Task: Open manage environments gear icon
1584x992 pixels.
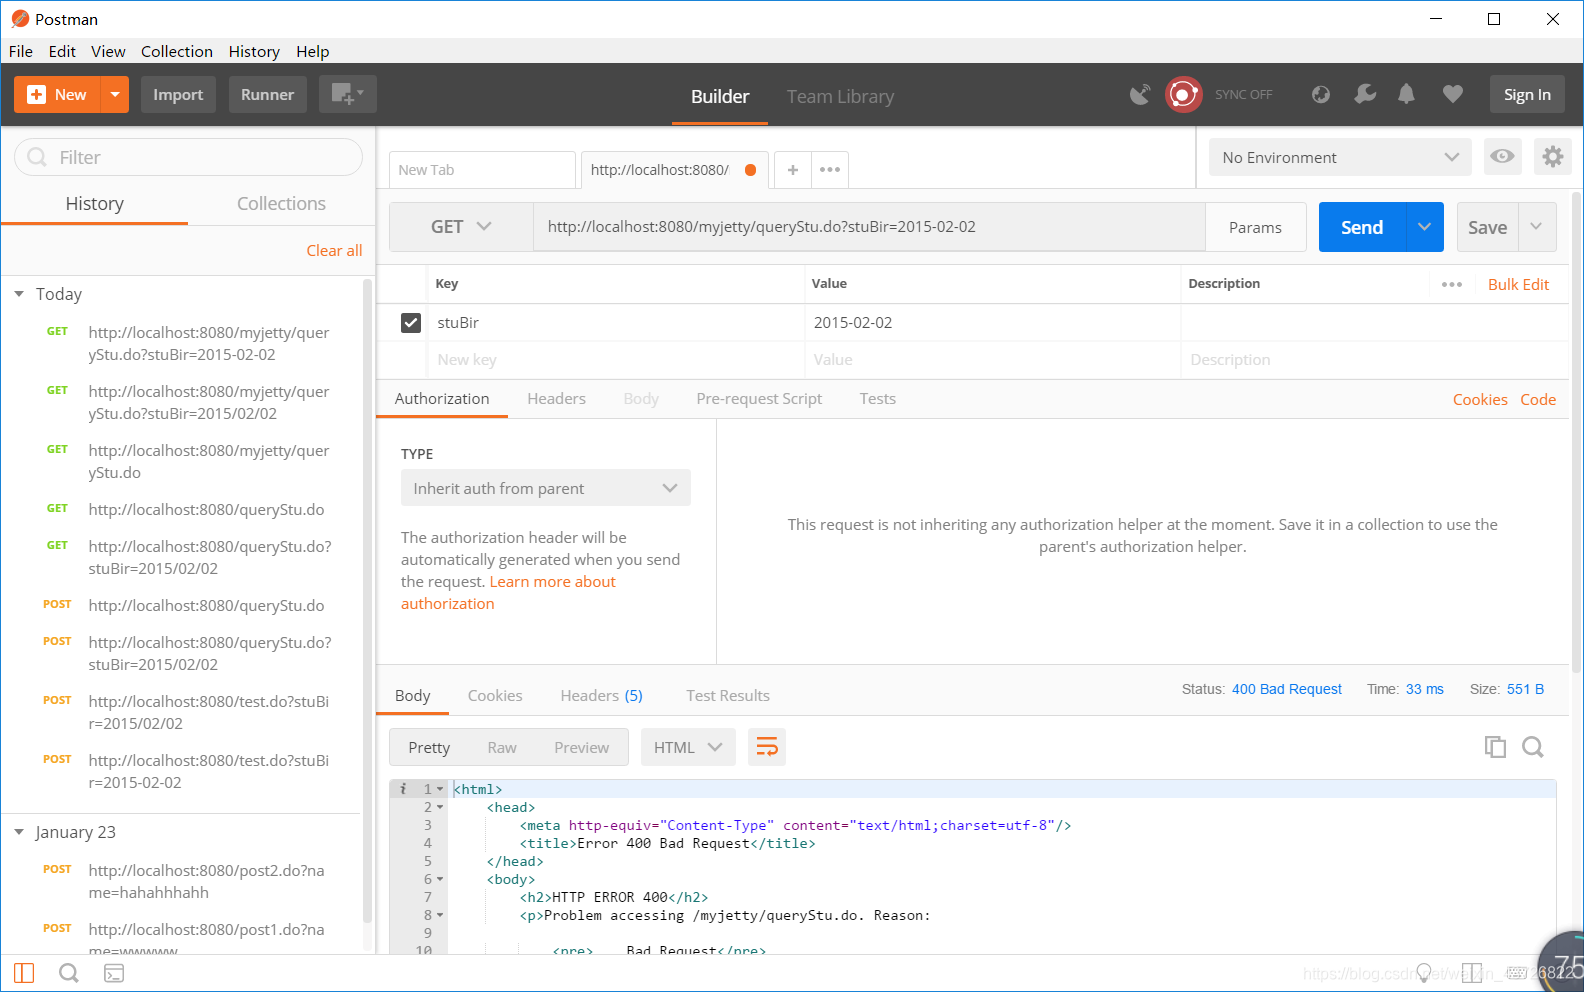Action: coord(1552,157)
